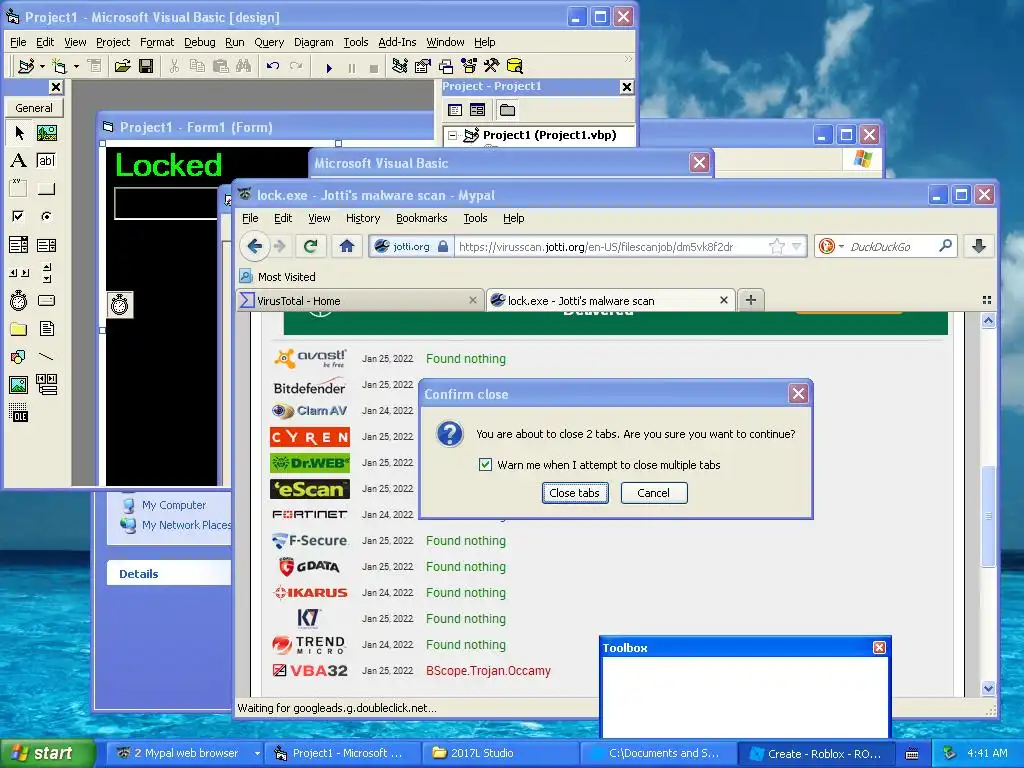Switch to 2017L Studio taskbar item
1024x768 pixels.
pos(501,753)
